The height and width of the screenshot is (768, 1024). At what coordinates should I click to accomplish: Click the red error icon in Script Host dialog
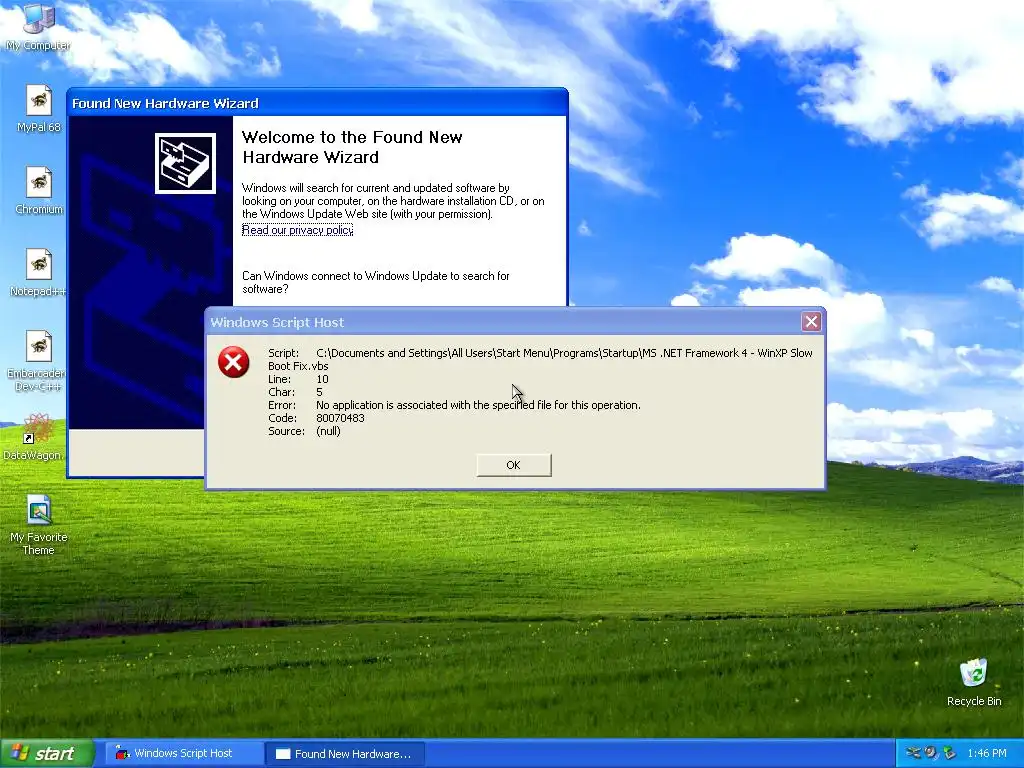[233, 362]
